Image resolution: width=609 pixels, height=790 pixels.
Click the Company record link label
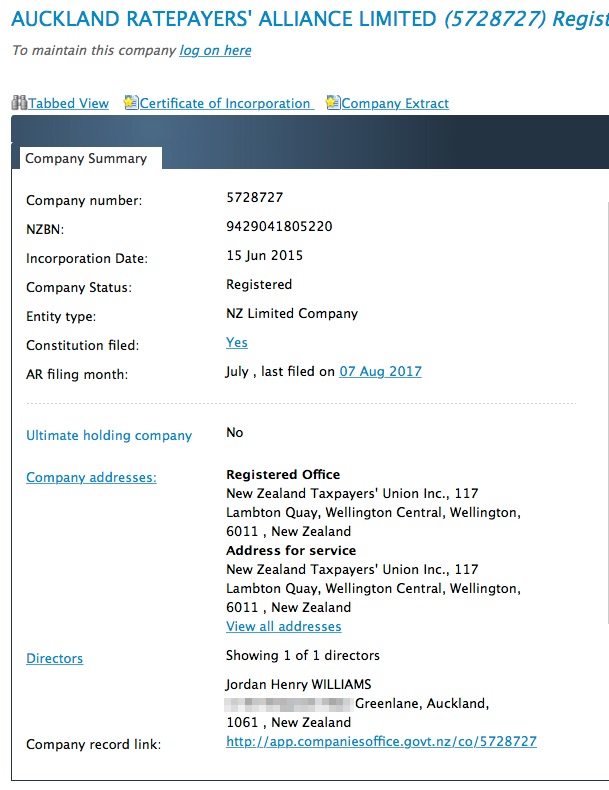[94, 745]
